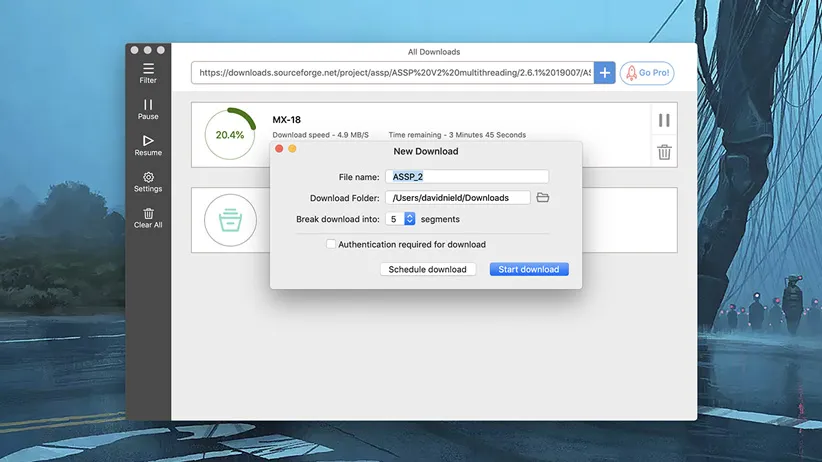Screen dimensions: 822x462
Task: Delete the MX-18 download
Action: (x=664, y=152)
